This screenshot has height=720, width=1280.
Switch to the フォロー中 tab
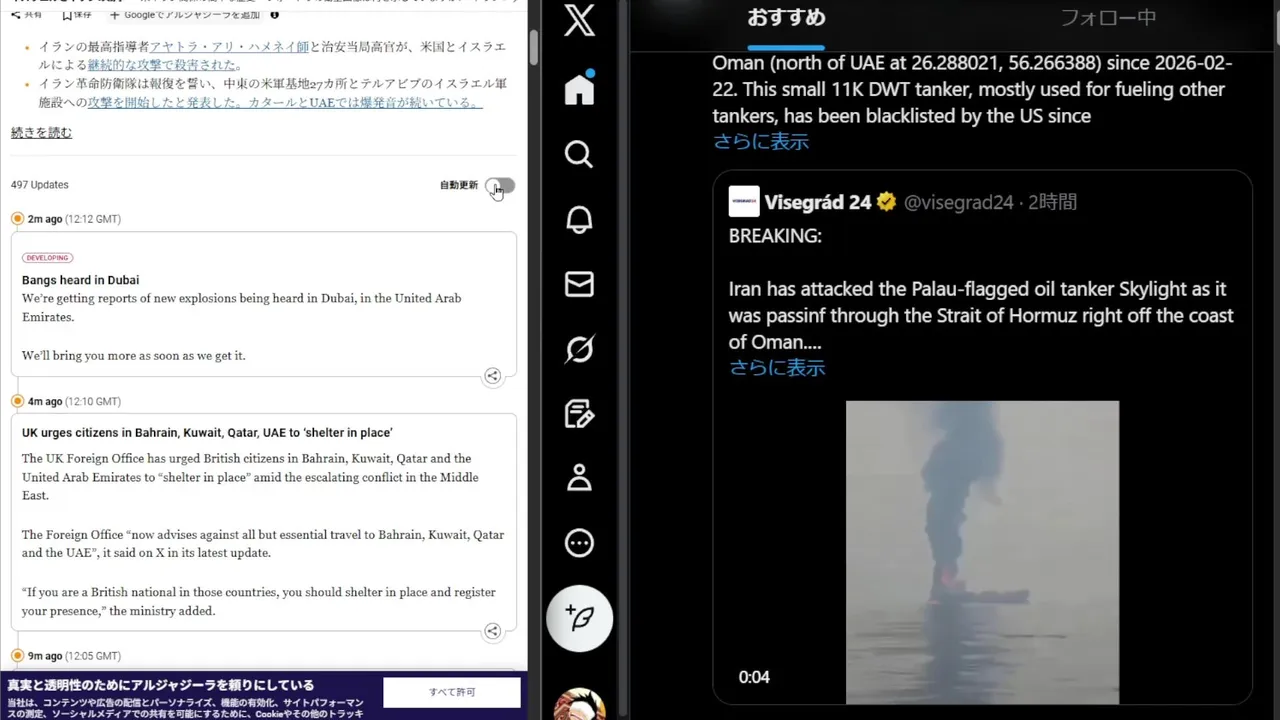(x=1108, y=17)
